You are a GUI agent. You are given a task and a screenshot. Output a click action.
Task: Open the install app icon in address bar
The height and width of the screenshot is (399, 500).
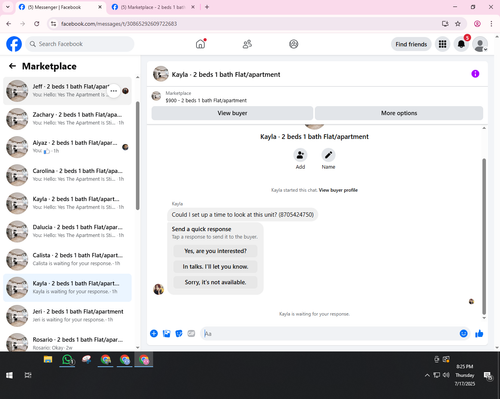click(x=445, y=24)
